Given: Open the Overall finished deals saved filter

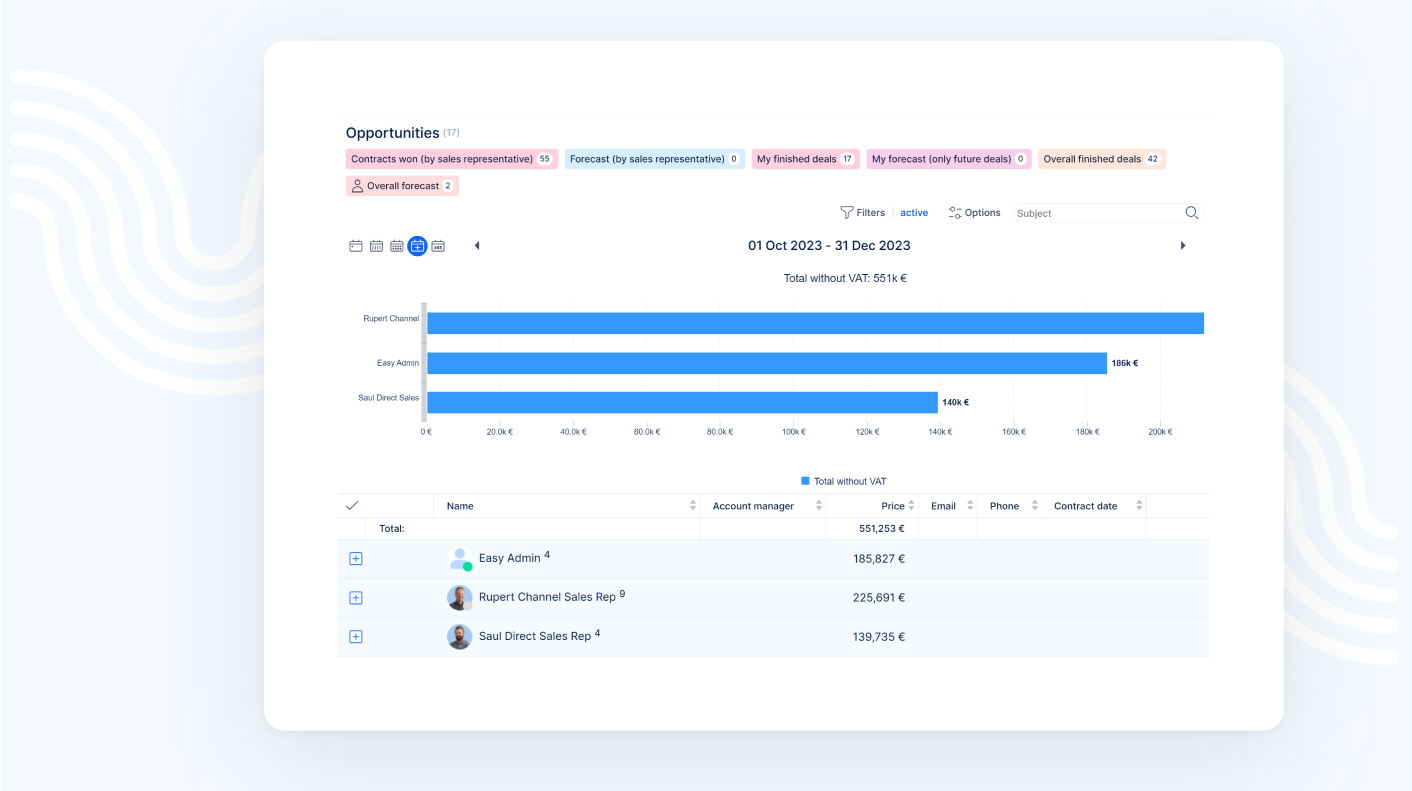Looking at the screenshot, I should click(1101, 159).
